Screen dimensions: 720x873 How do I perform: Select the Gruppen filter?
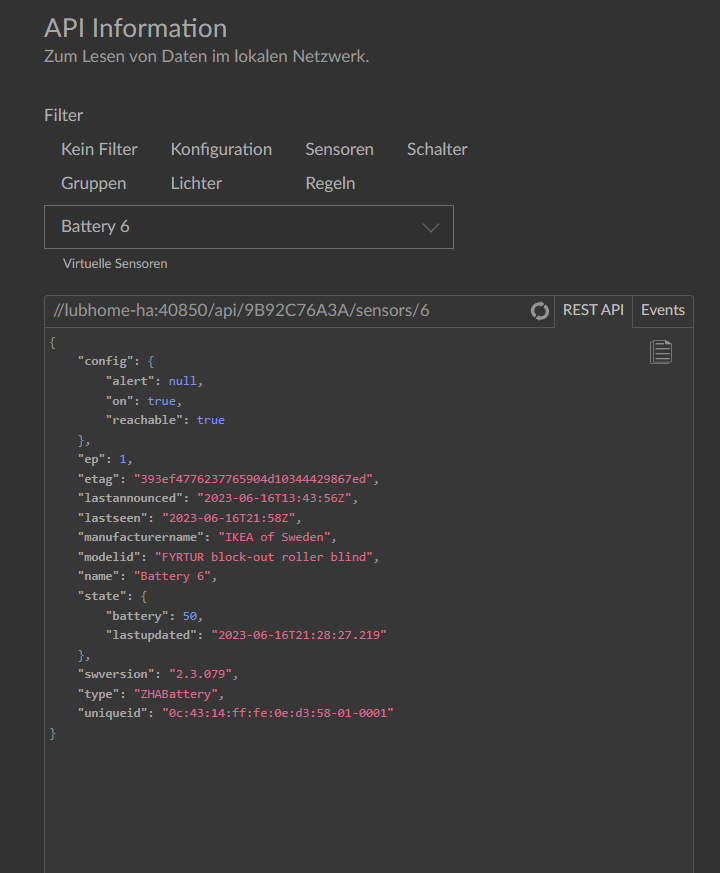coord(94,183)
